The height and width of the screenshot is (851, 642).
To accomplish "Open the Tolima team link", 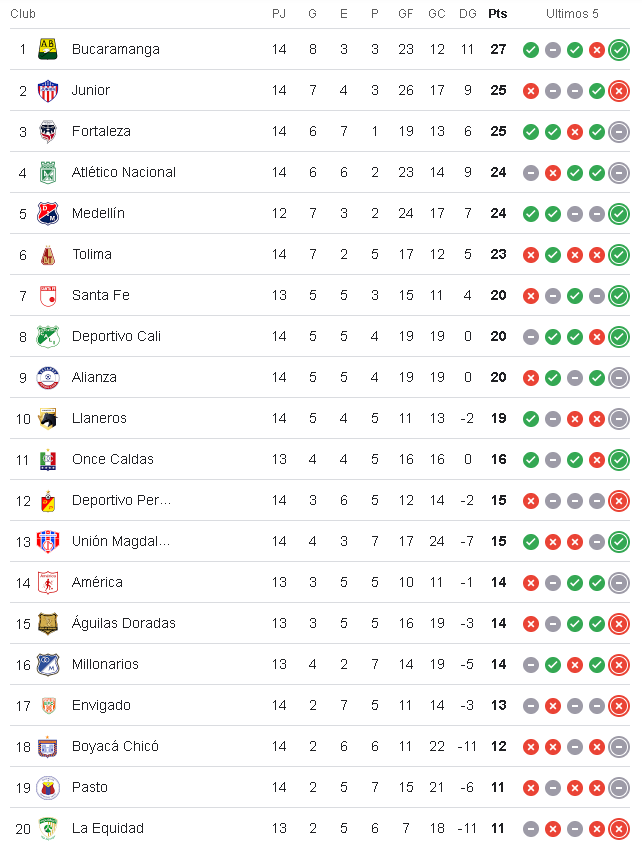I will click(x=92, y=254).
